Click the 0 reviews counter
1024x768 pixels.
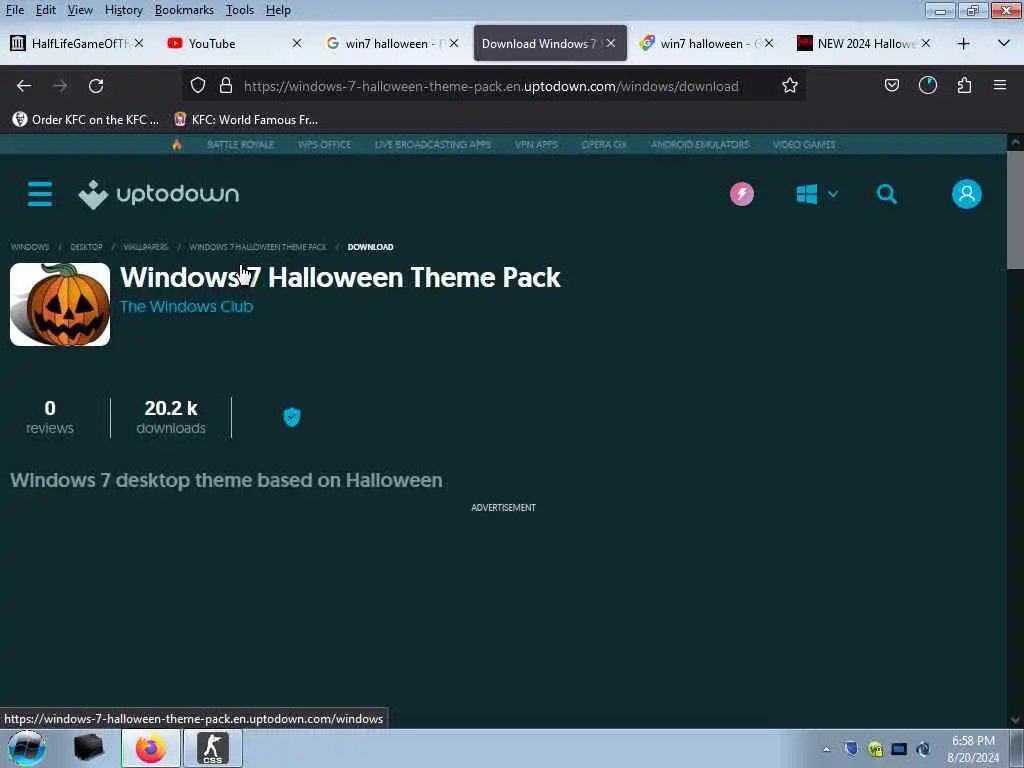50,417
